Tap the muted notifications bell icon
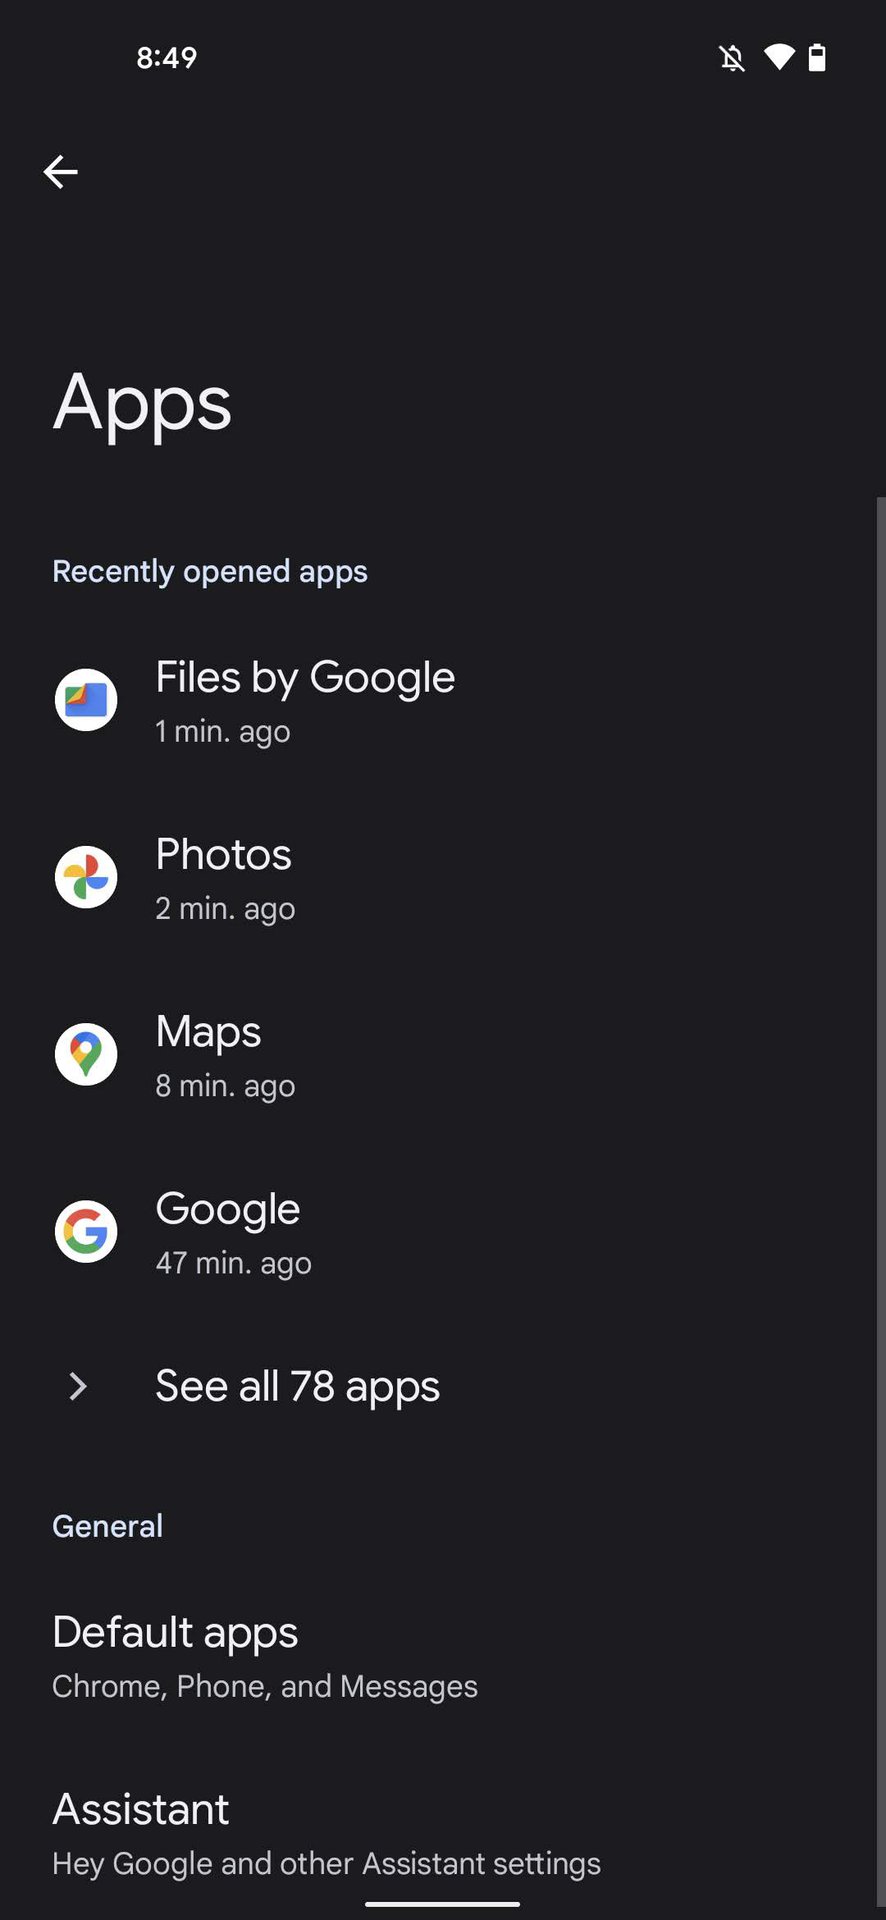The image size is (886, 1920). (x=732, y=58)
